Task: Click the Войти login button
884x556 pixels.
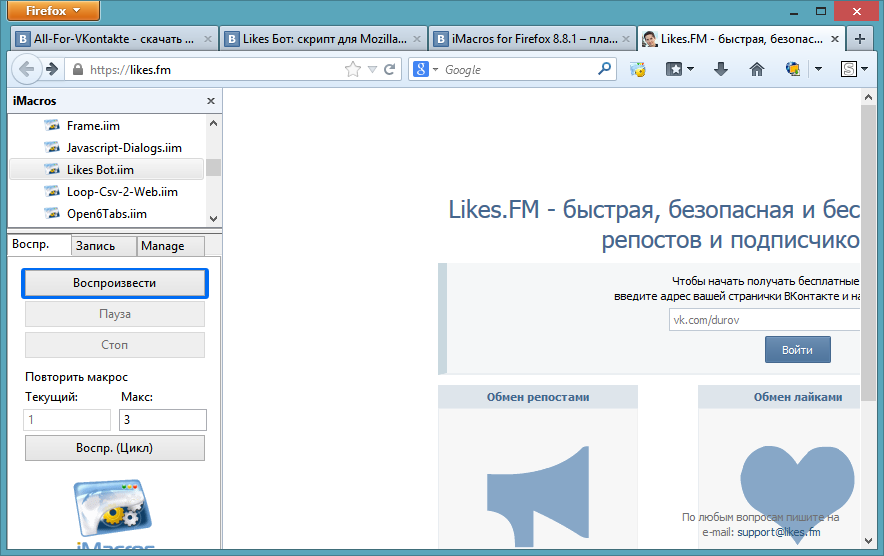Action: coord(798,350)
